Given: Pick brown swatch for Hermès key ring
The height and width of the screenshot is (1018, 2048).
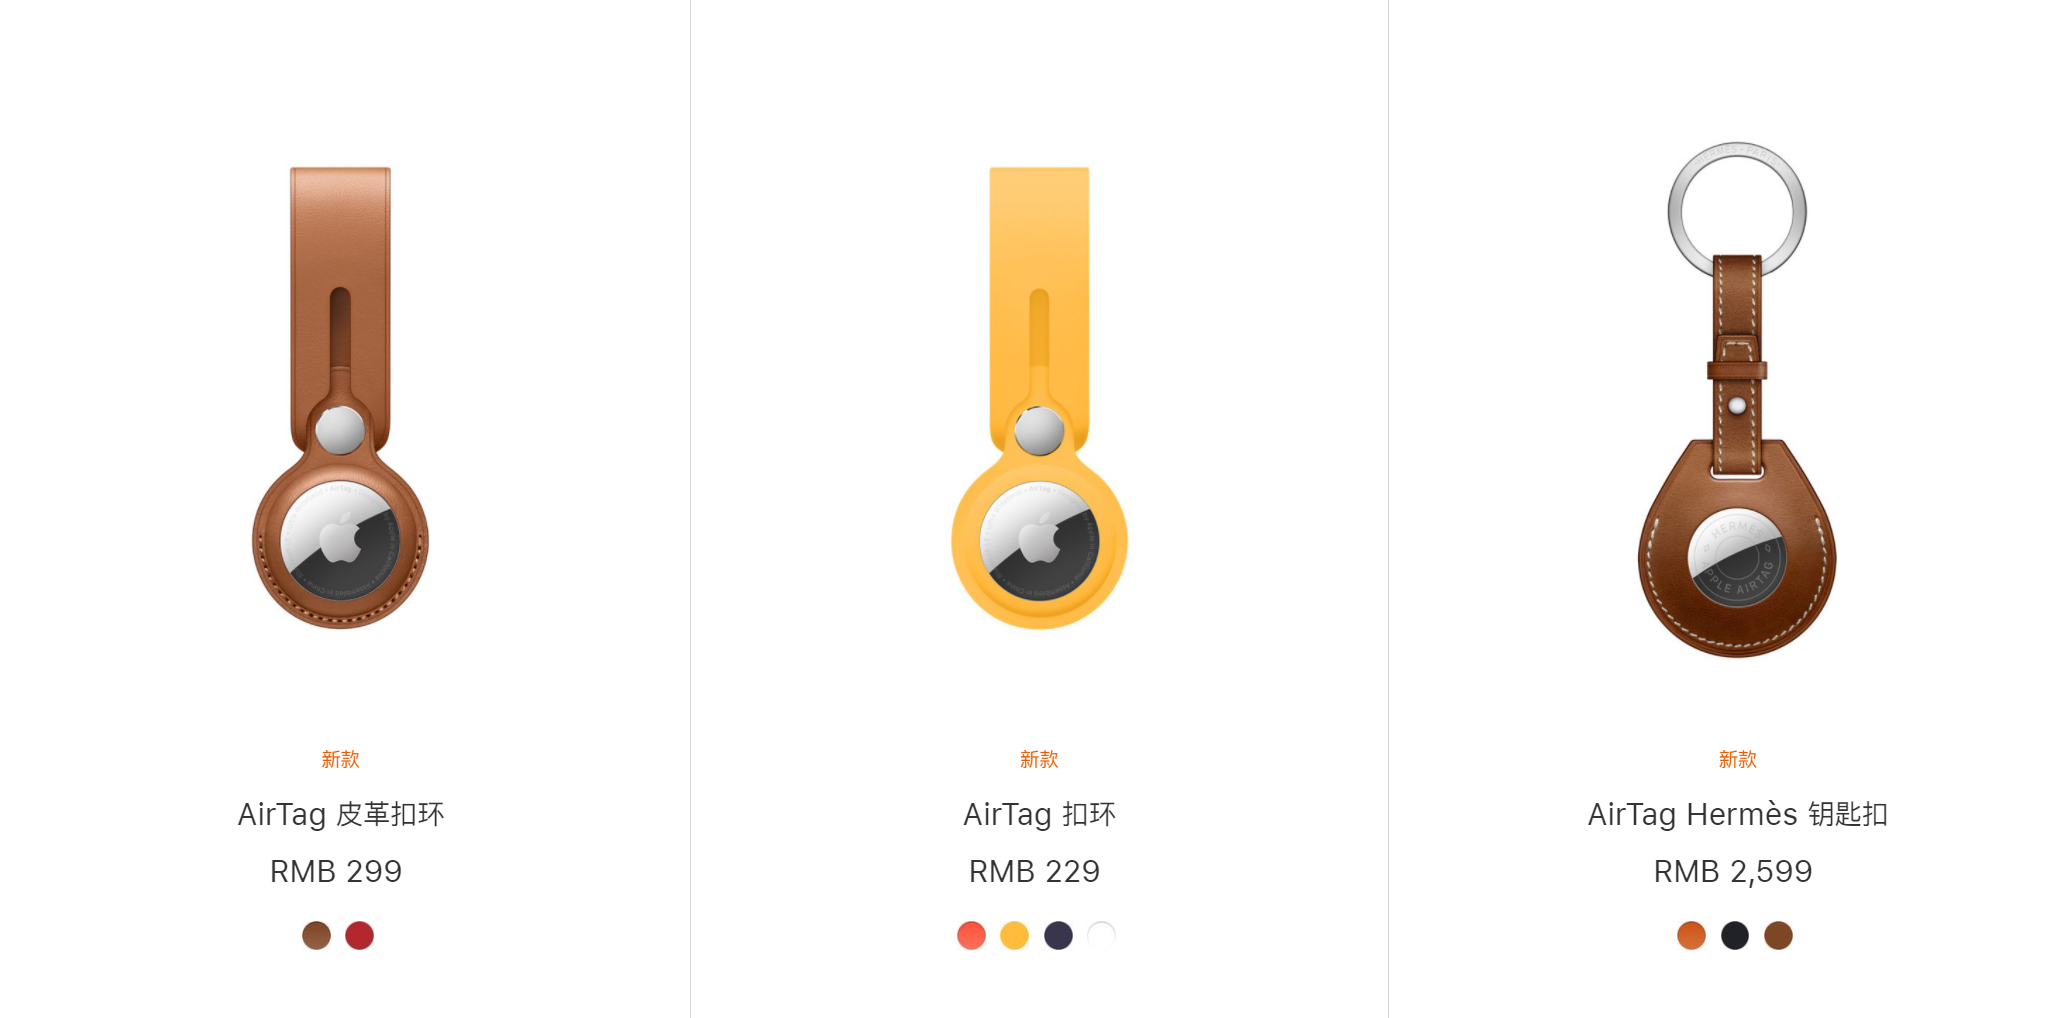Looking at the screenshot, I should (1778, 935).
